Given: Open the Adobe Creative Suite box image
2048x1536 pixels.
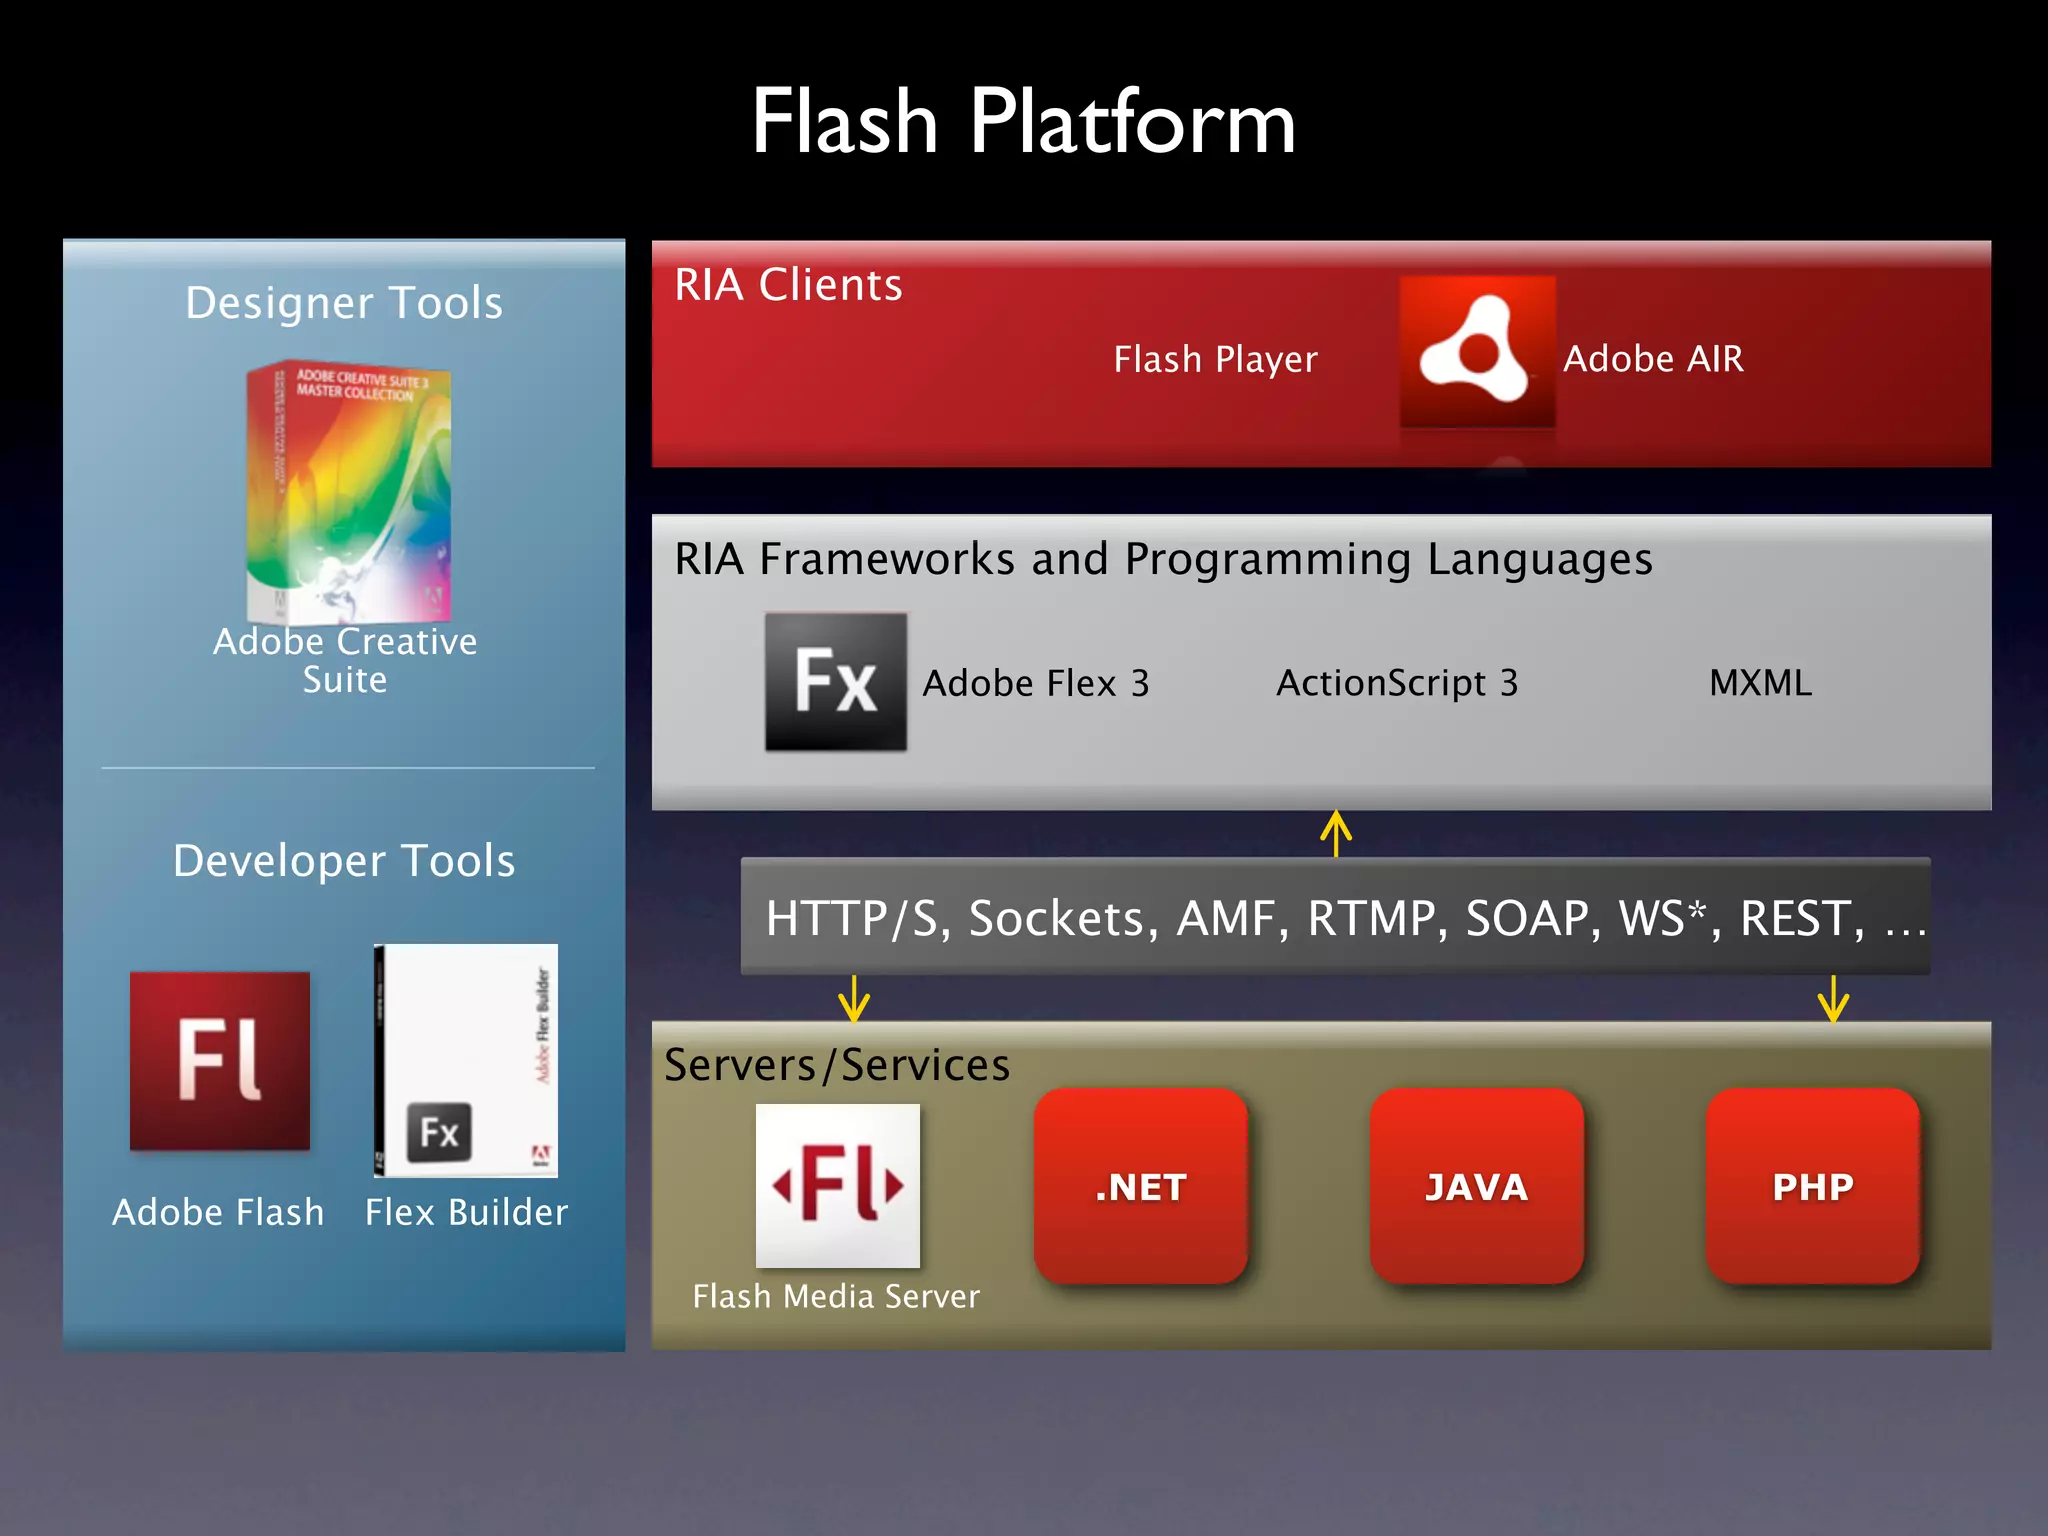Looking at the screenshot, I should coord(349,493).
